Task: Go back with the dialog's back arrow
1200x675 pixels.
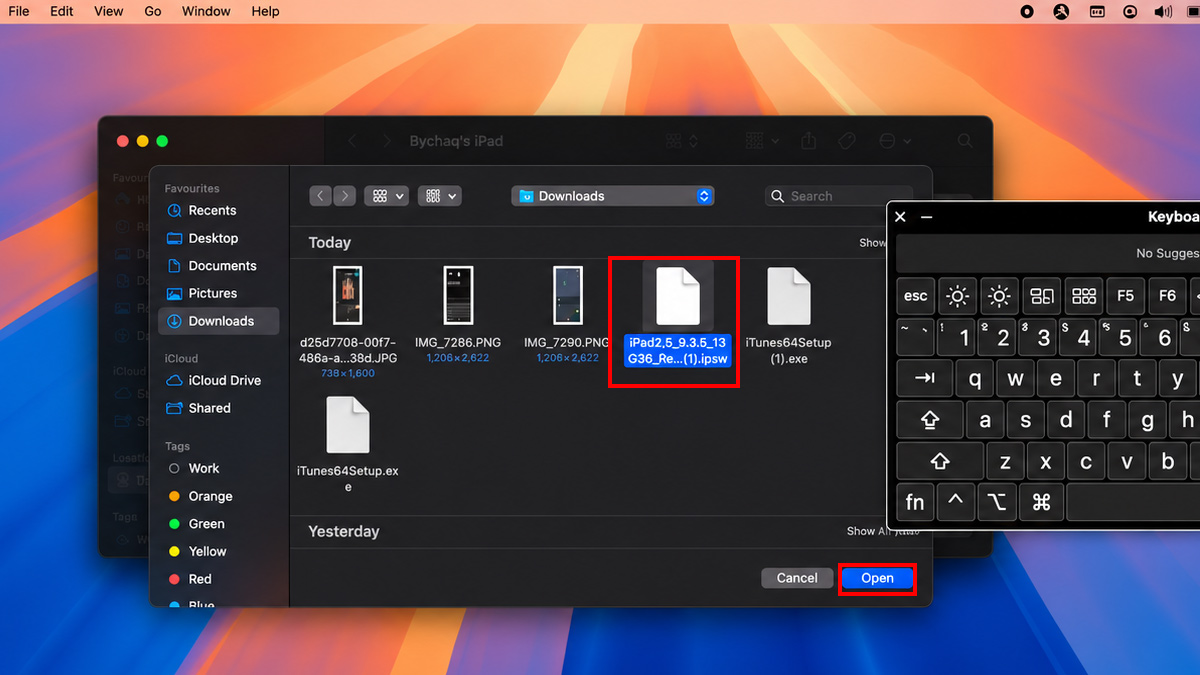Action: [321, 196]
